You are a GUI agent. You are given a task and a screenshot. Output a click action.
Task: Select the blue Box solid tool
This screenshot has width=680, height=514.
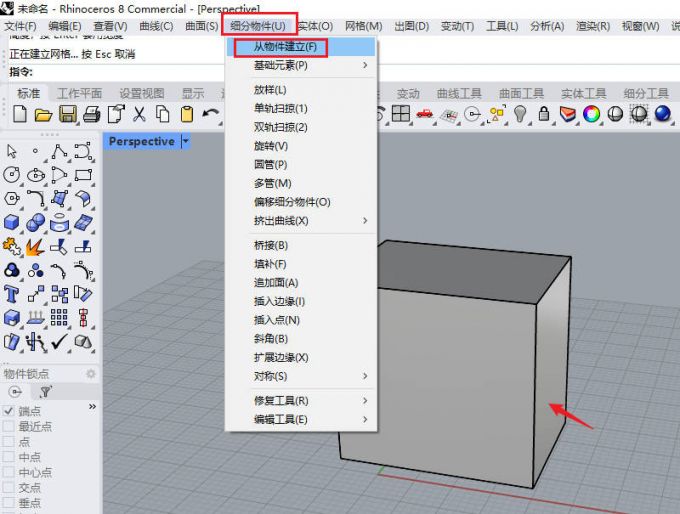[12, 223]
